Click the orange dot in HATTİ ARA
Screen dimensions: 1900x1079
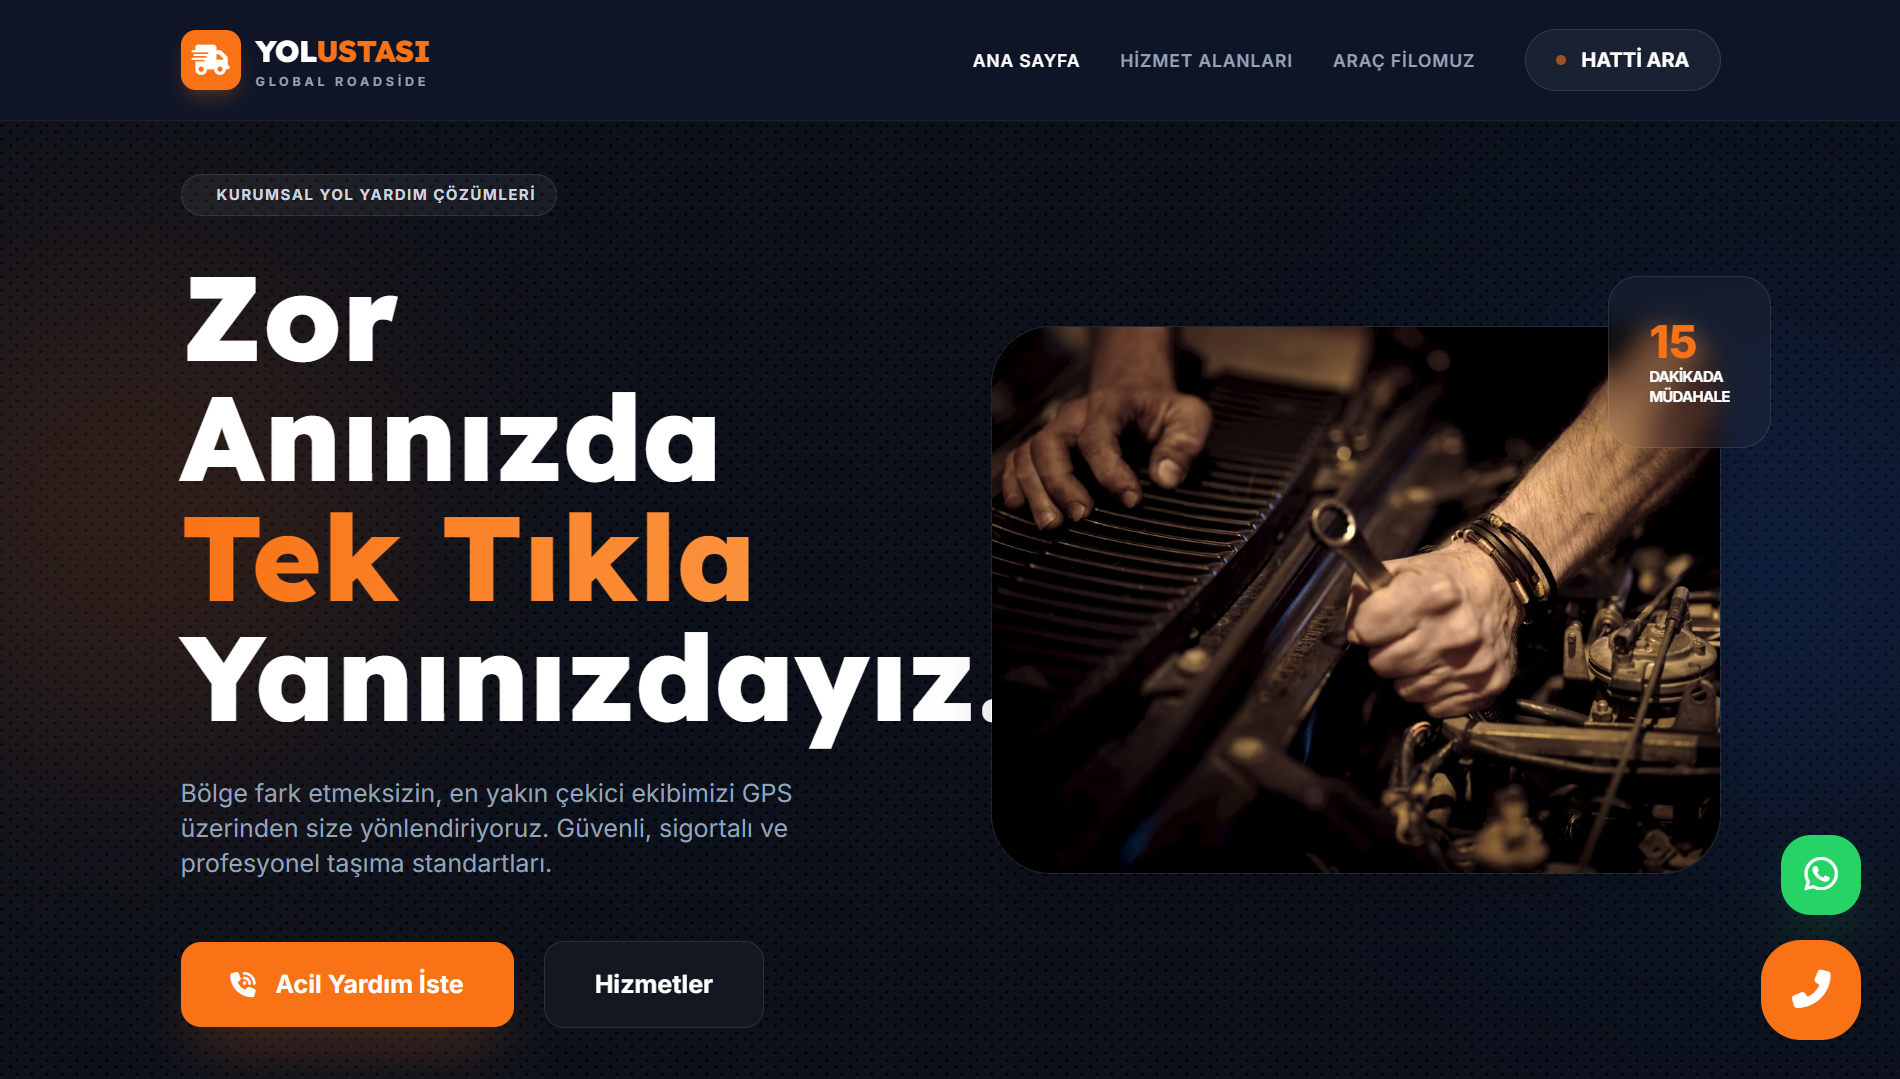[x=1560, y=60]
